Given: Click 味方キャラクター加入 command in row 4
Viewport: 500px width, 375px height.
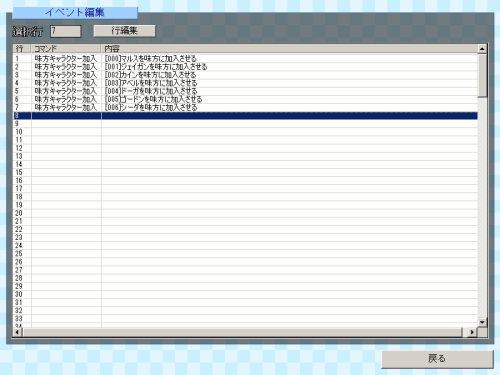Looking at the screenshot, I should [x=66, y=83].
